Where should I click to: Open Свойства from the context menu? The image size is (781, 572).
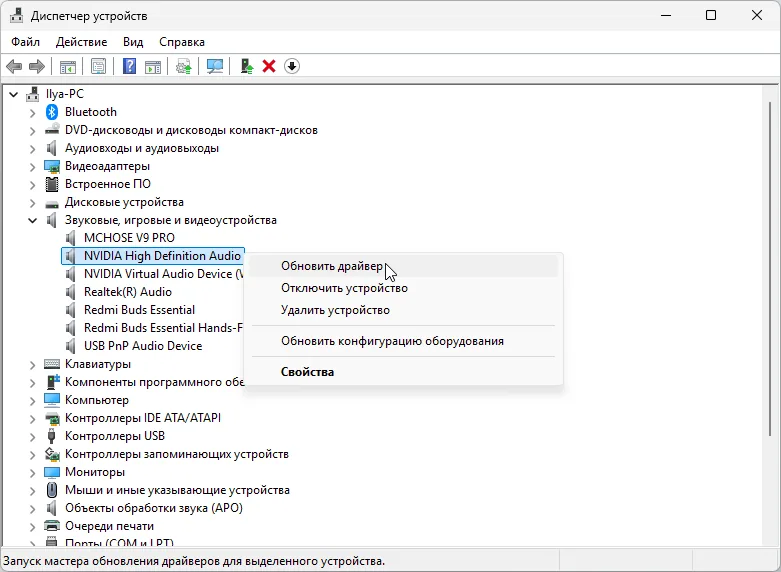coord(402,372)
